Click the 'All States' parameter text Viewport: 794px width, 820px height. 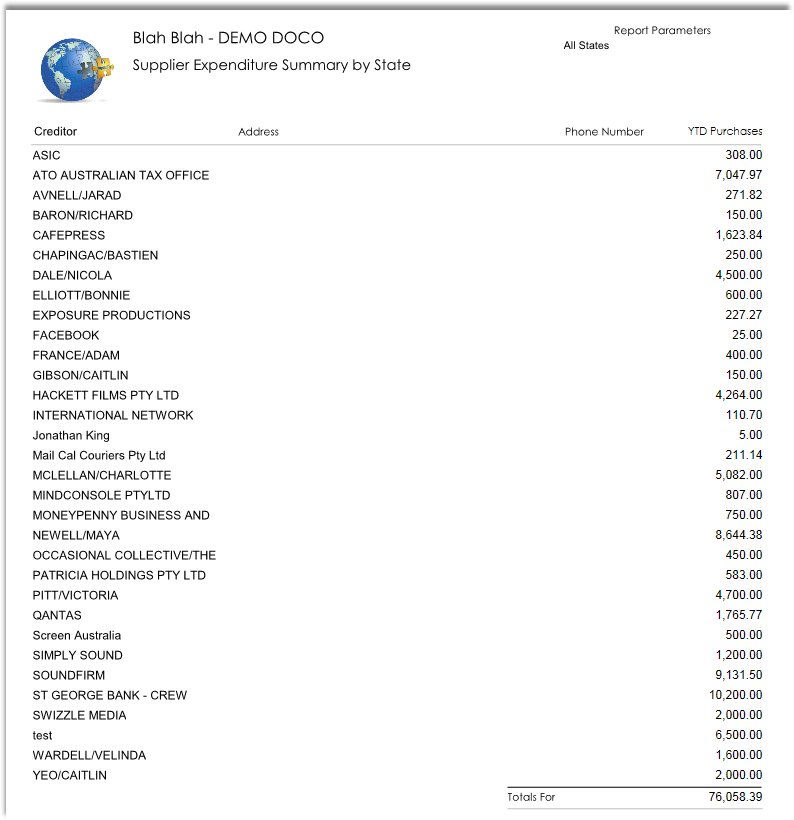click(586, 45)
